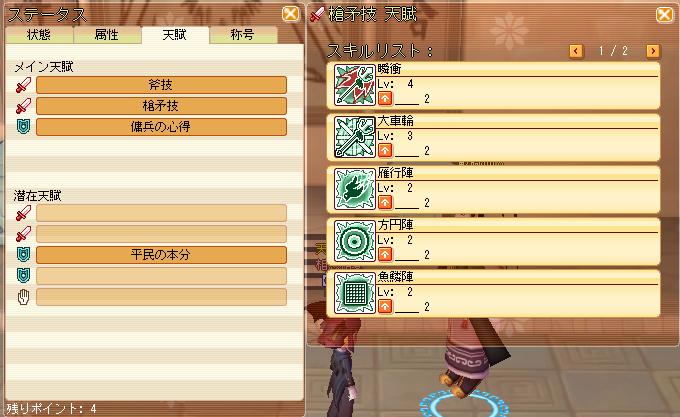Increase 魚鱗陣 level with up arrow
The height and width of the screenshot is (417, 680).
pyautogui.click(x=385, y=306)
